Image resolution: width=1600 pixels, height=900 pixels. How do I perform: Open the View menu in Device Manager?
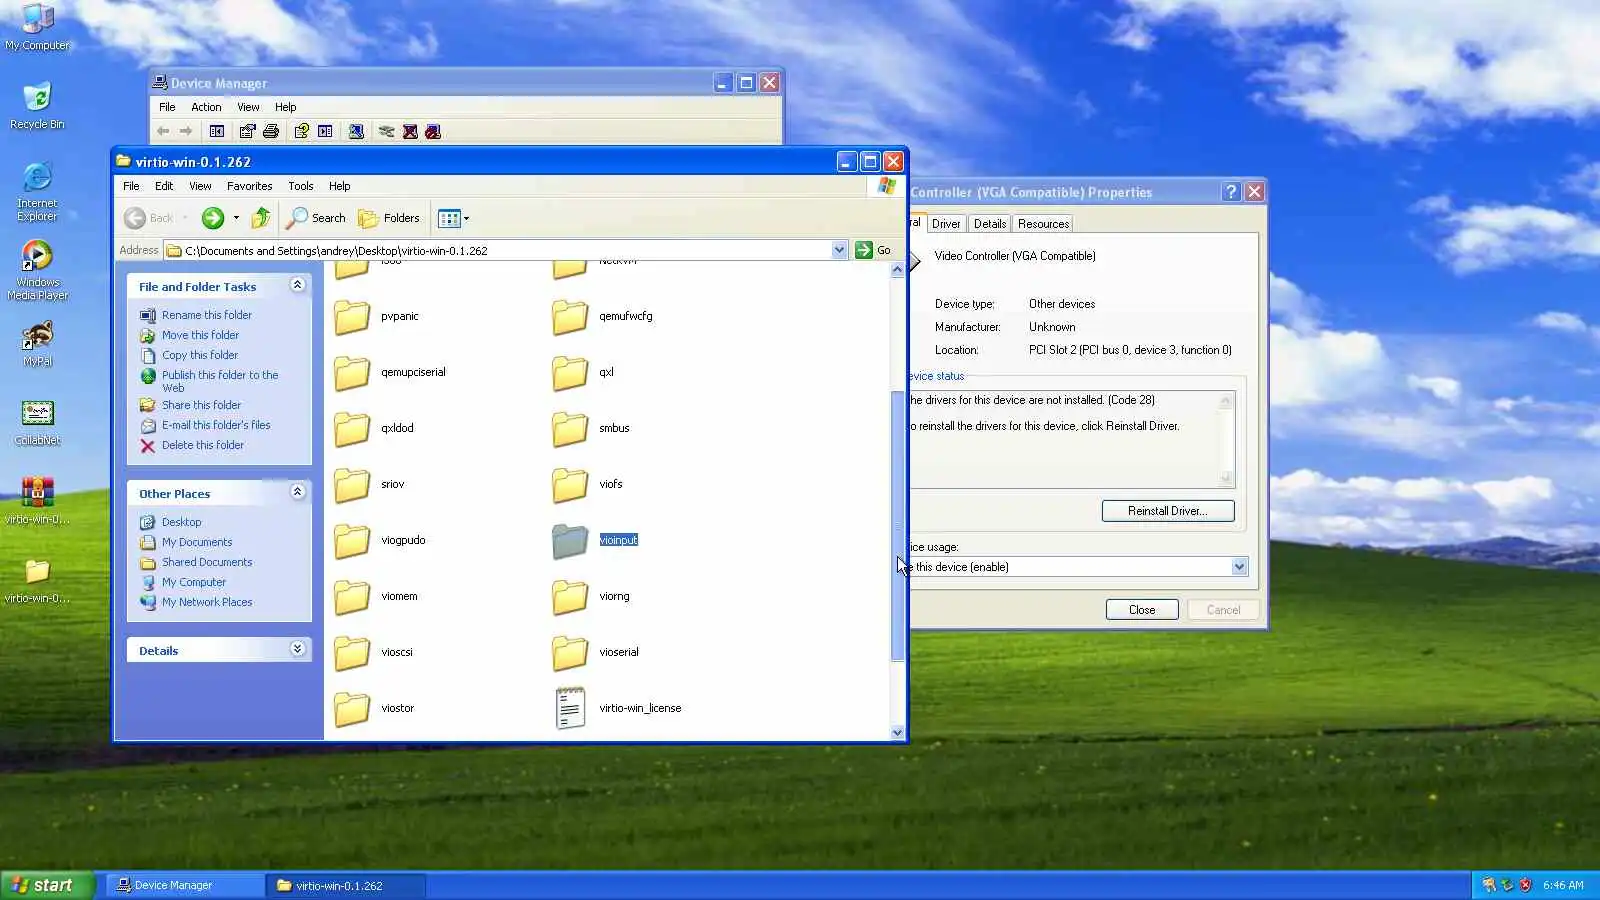(248, 107)
